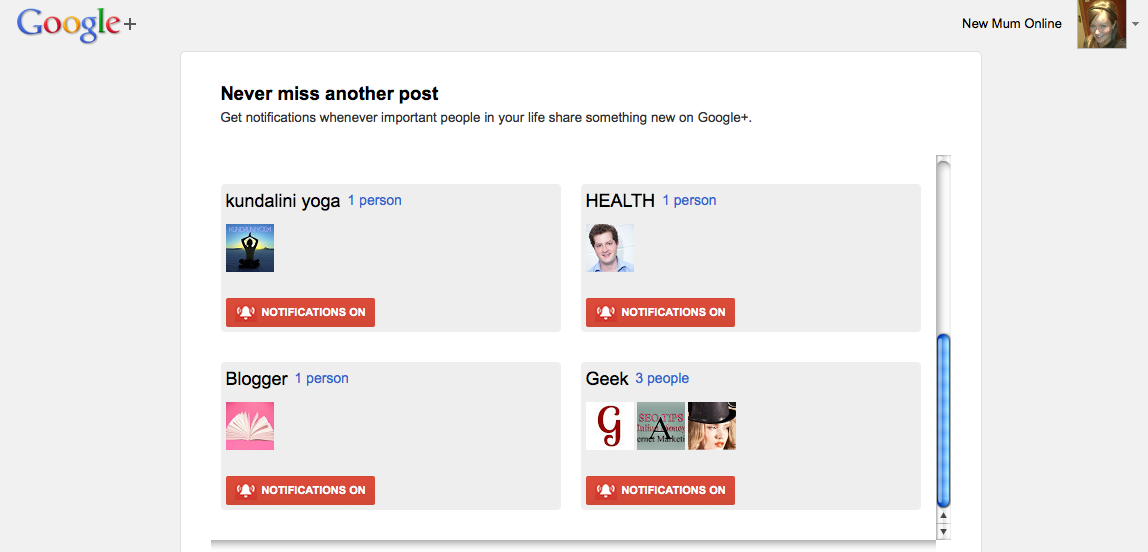The width and height of the screenshot is (1148, 552).
Task: Click the scrollbar up arrow
Action: pyautogui.click(x=944, y=517)
